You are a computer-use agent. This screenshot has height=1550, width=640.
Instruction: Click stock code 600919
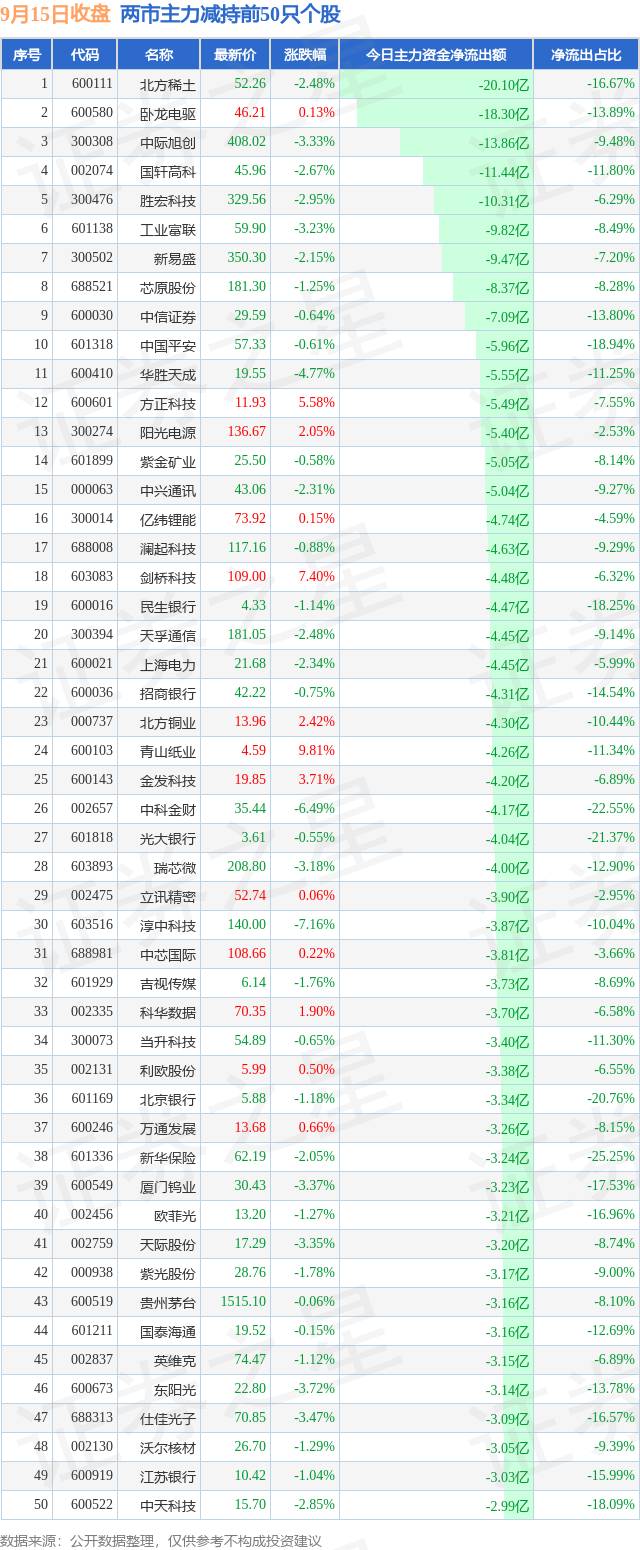(92, 1475)
